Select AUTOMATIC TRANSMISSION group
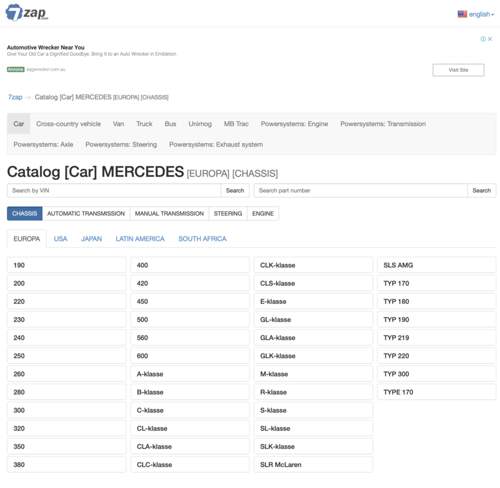 coord(86,213)
